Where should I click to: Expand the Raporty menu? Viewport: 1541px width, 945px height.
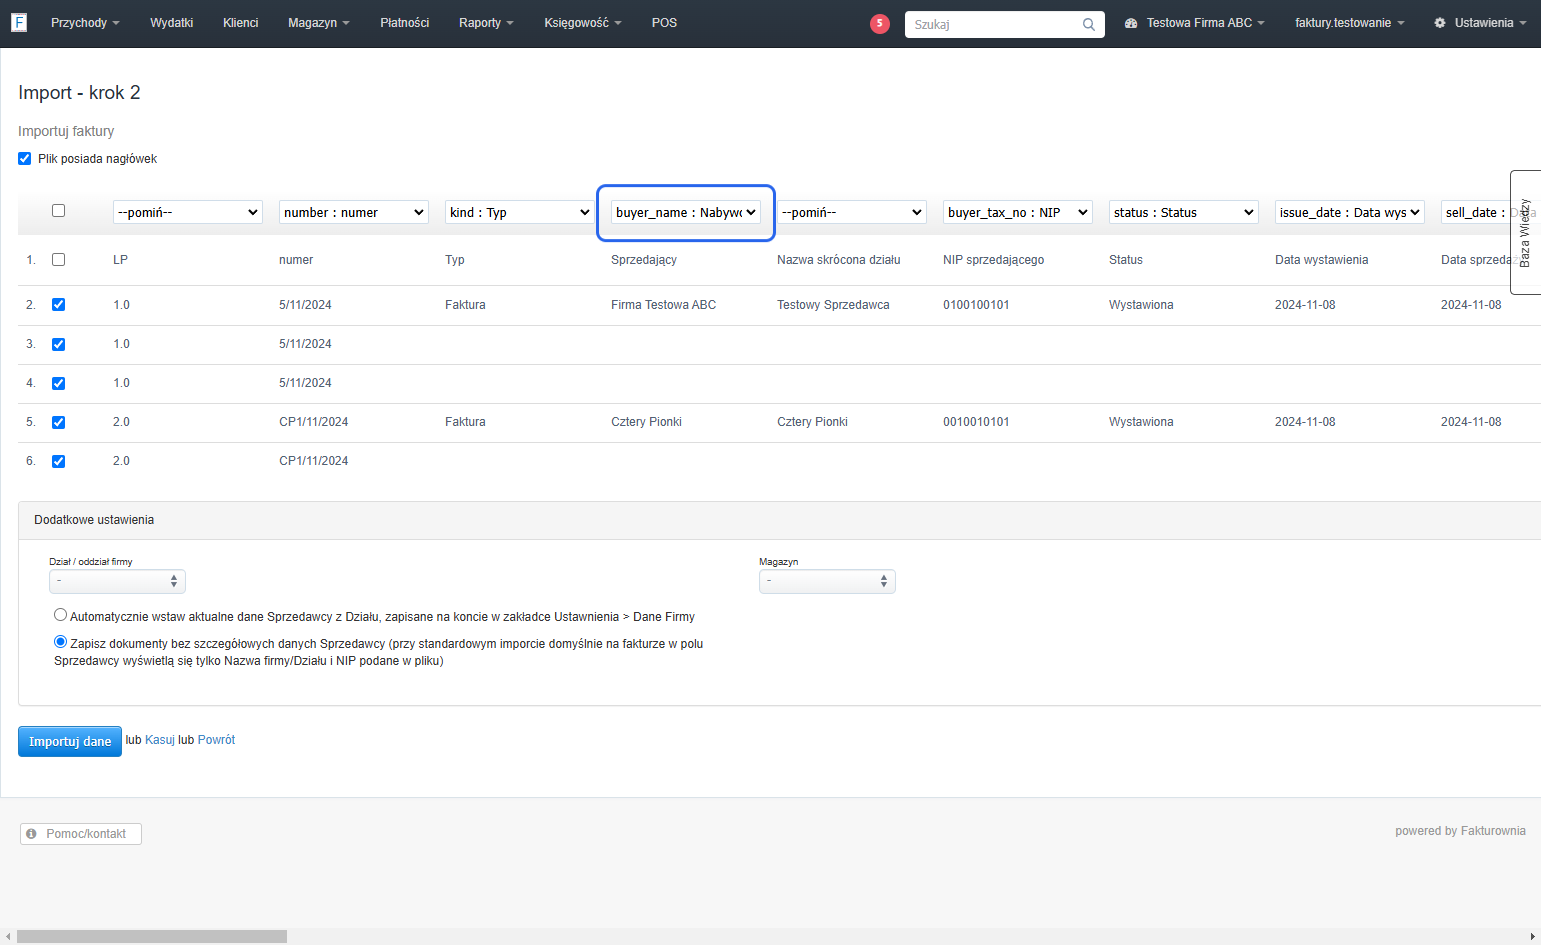486,23
